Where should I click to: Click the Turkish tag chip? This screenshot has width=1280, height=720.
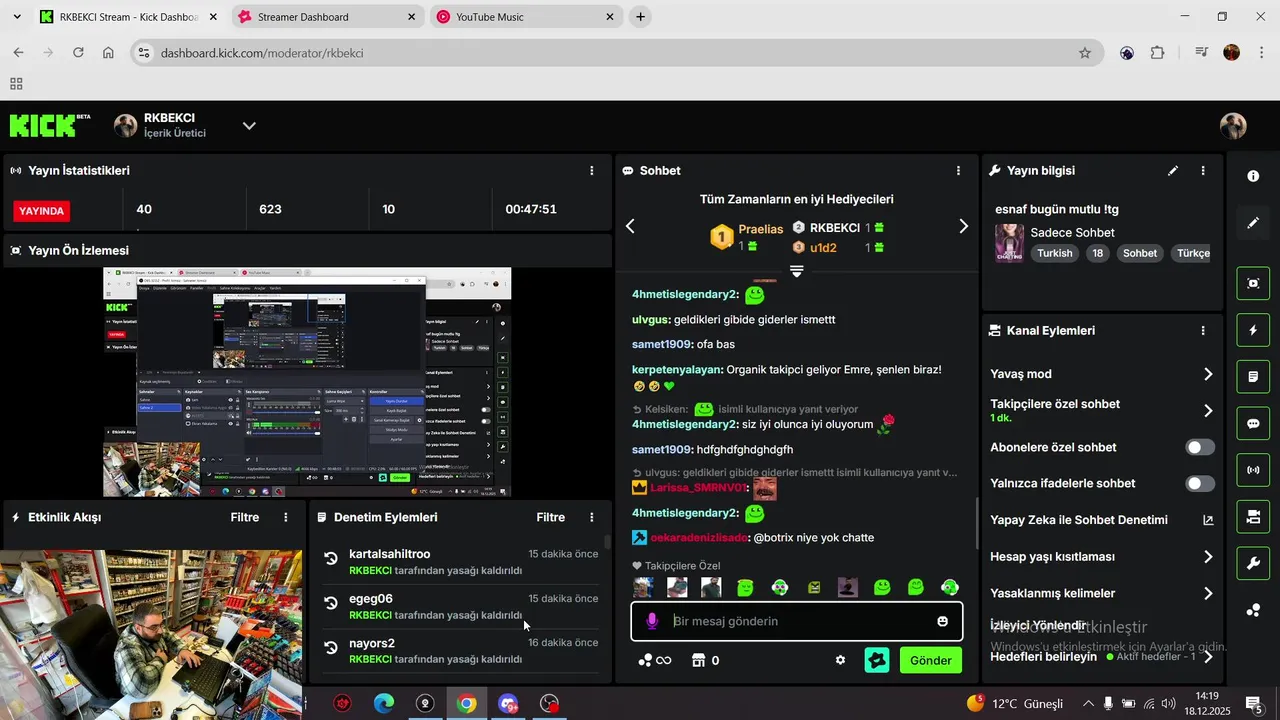[1054, 253]
